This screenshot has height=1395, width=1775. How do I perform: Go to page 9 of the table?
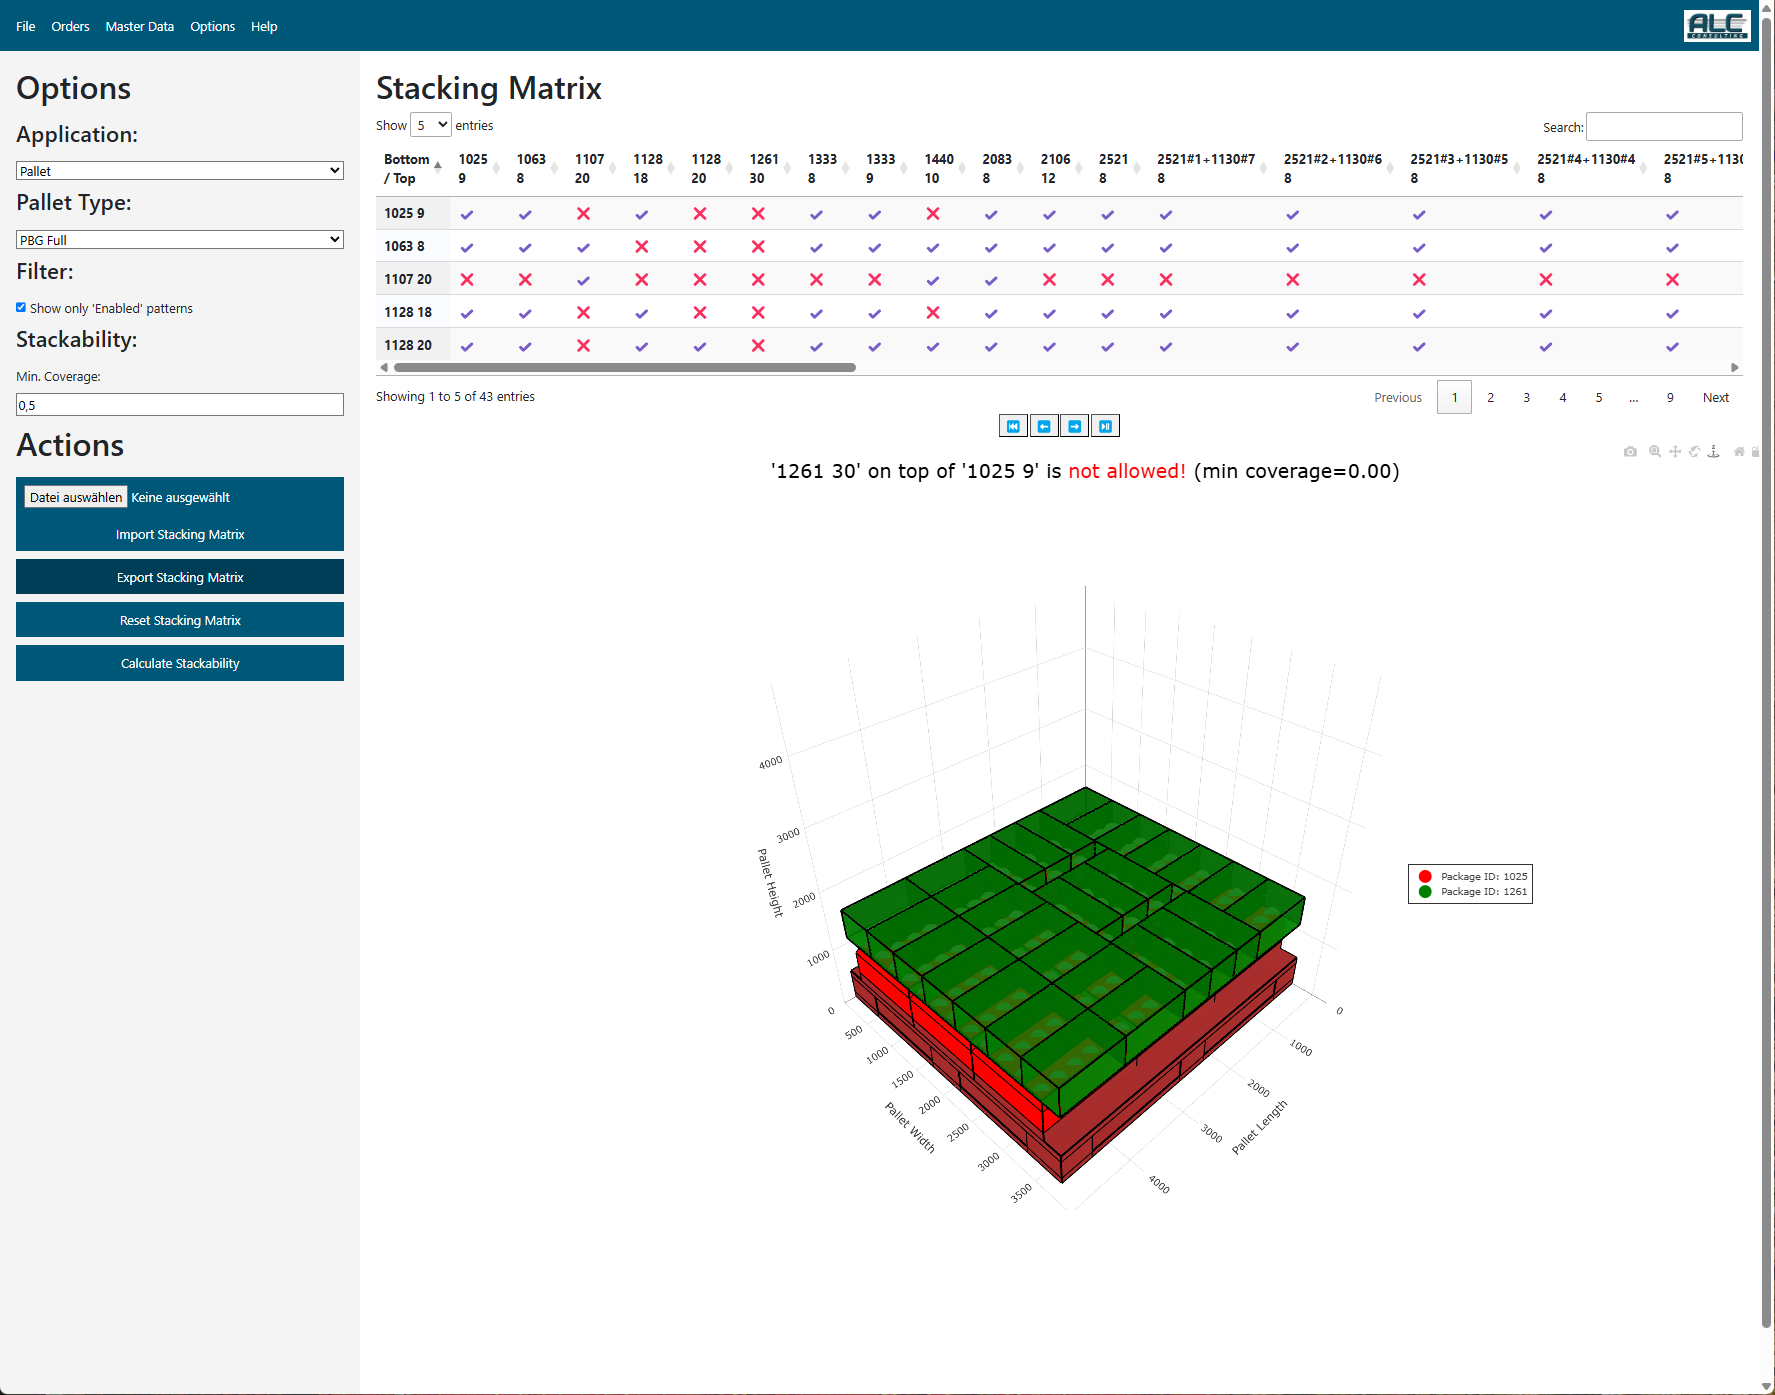[x=1670, y=397]
